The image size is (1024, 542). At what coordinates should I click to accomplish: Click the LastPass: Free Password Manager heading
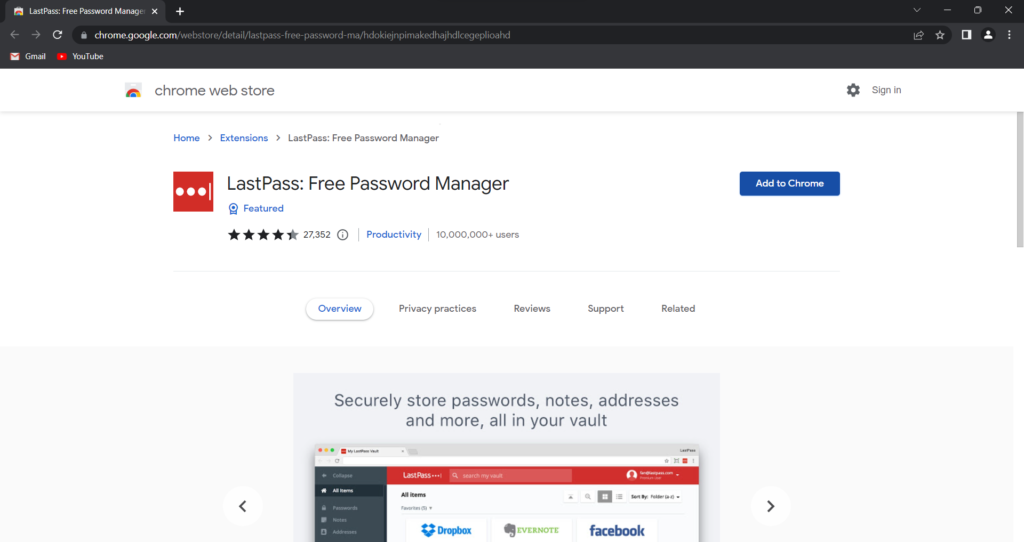[x=368, y=183]
